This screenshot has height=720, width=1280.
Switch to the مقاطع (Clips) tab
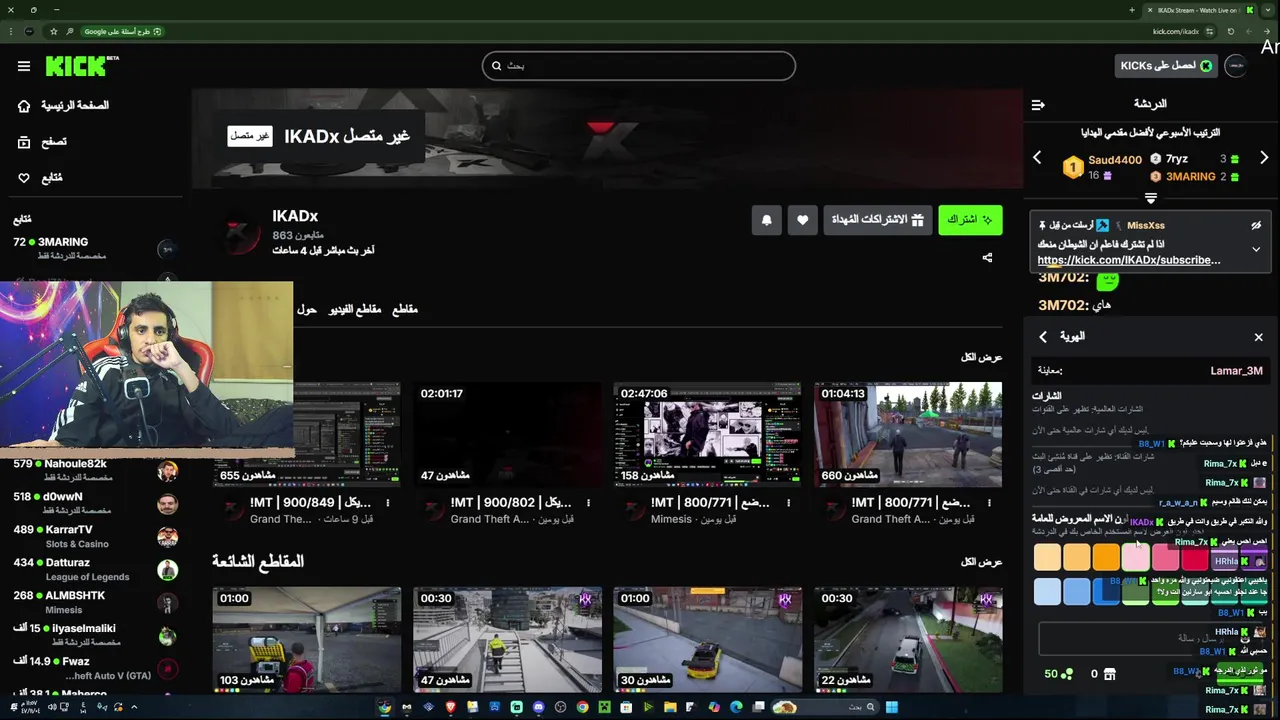tap(405, 310)
